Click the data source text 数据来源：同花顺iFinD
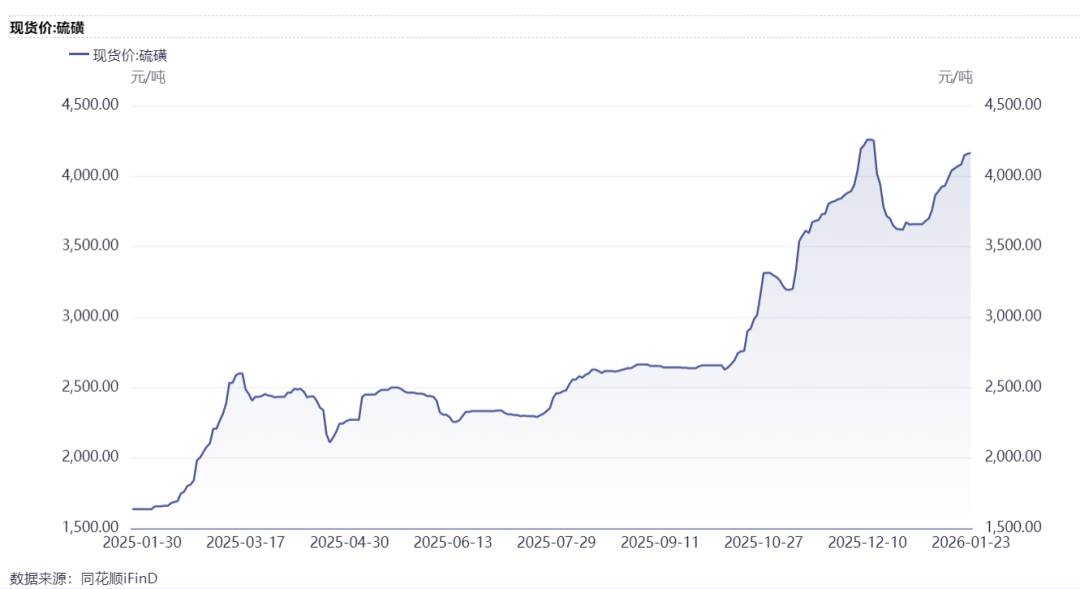The image size is (1080, 589). click(83, 579)
